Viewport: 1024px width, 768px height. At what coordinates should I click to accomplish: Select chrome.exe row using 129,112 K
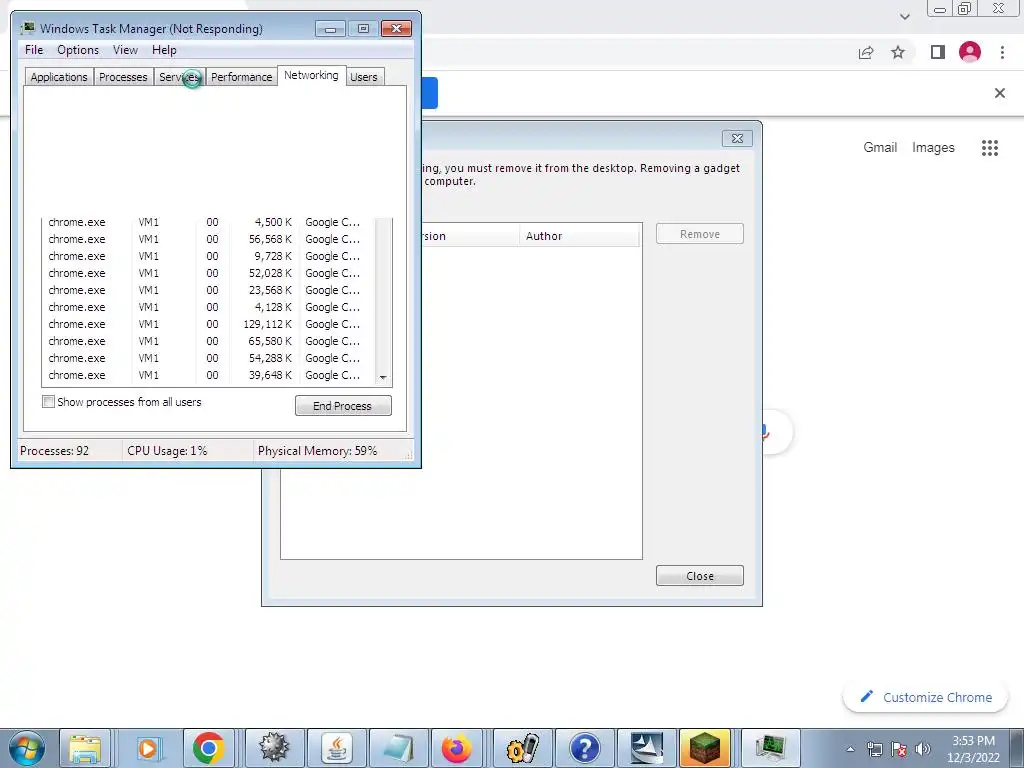[x=209, y=324]
